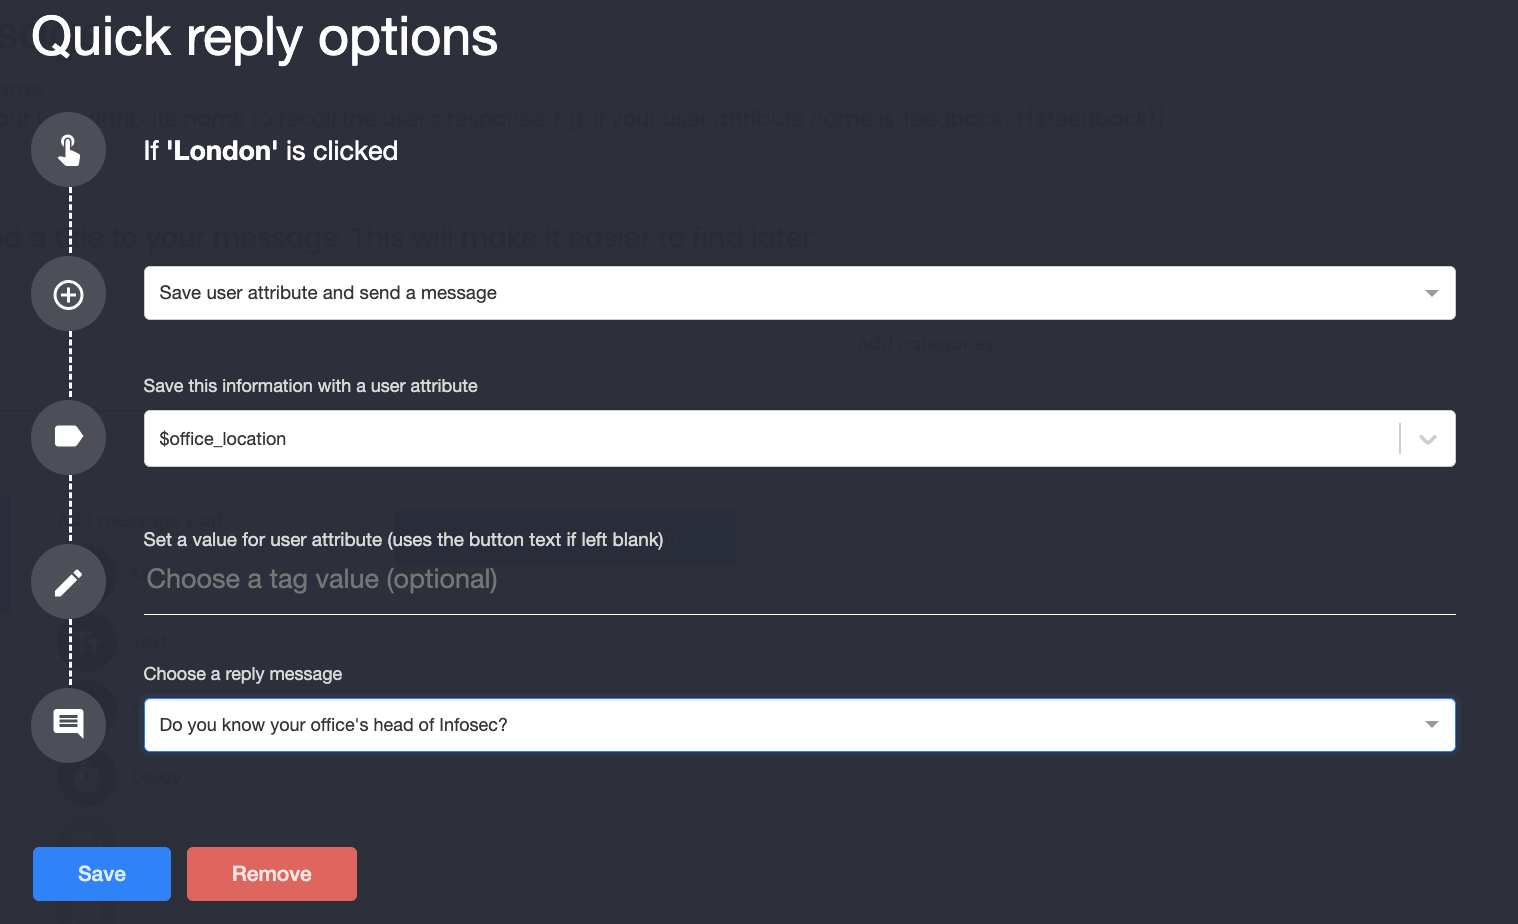Click the chat message step icon
Screen dimensions: 1518x924
(x=68, y=724)
